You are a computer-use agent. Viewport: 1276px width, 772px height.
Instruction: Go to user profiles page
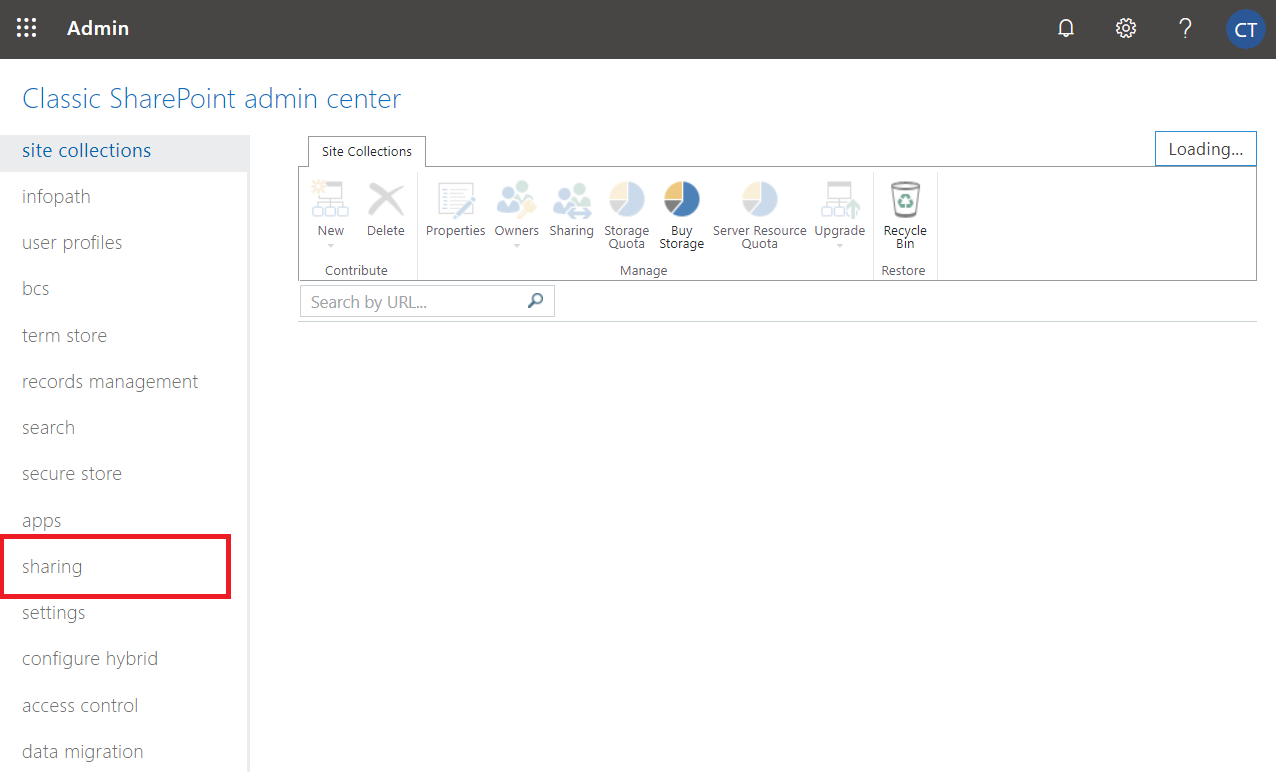(72, 243)
